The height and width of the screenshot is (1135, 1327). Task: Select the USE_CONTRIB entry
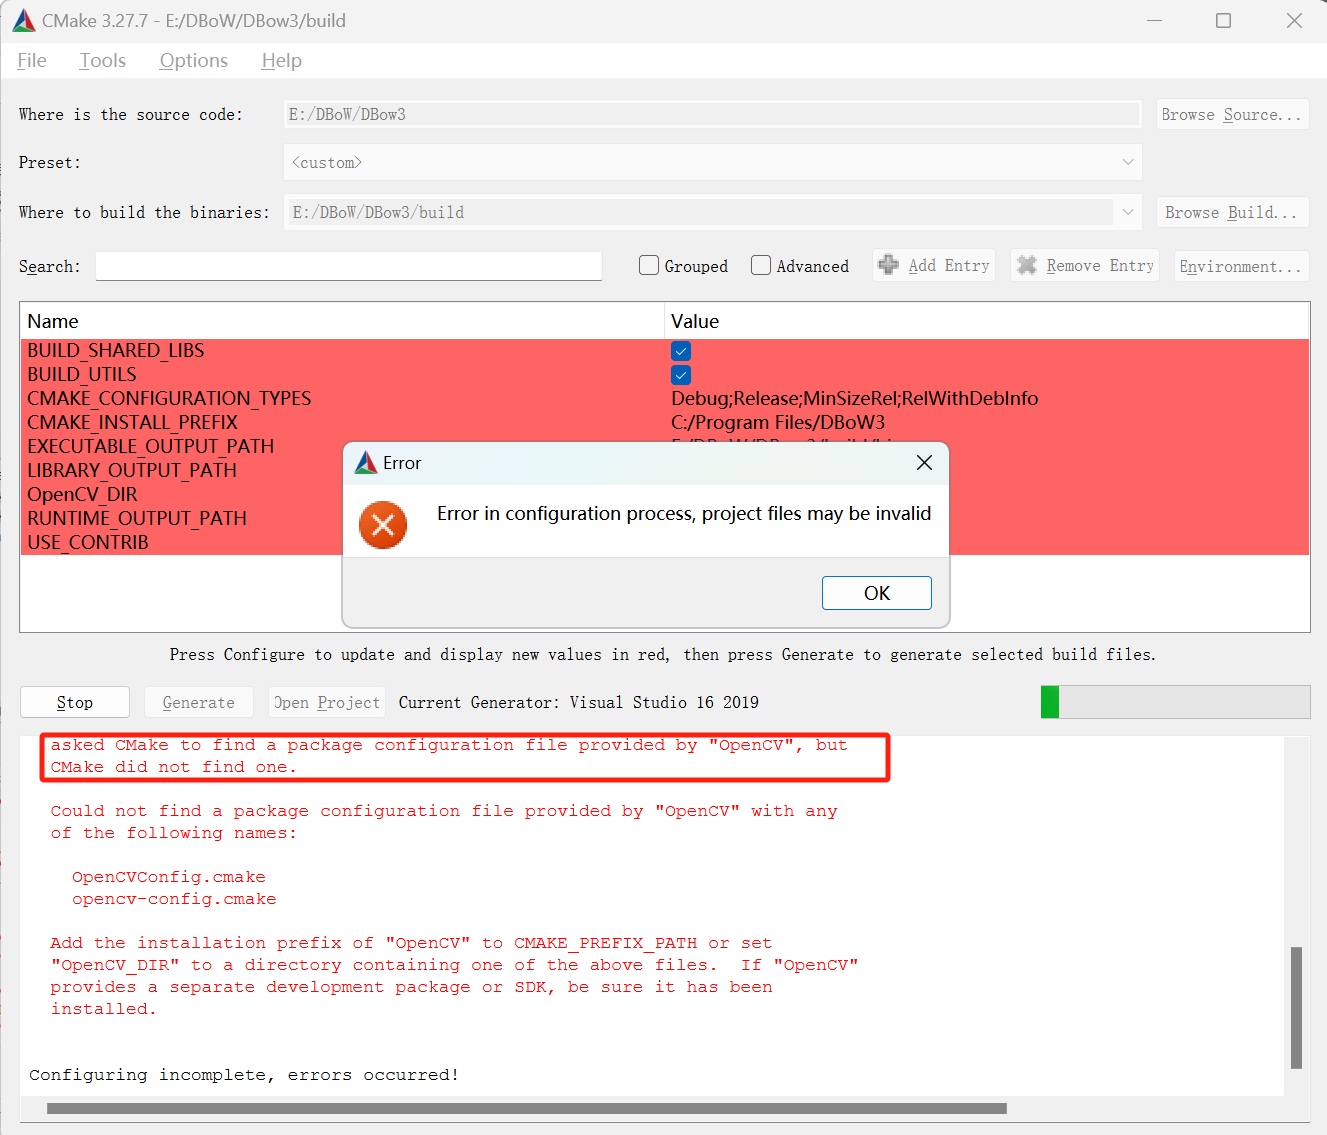[88, 543]
